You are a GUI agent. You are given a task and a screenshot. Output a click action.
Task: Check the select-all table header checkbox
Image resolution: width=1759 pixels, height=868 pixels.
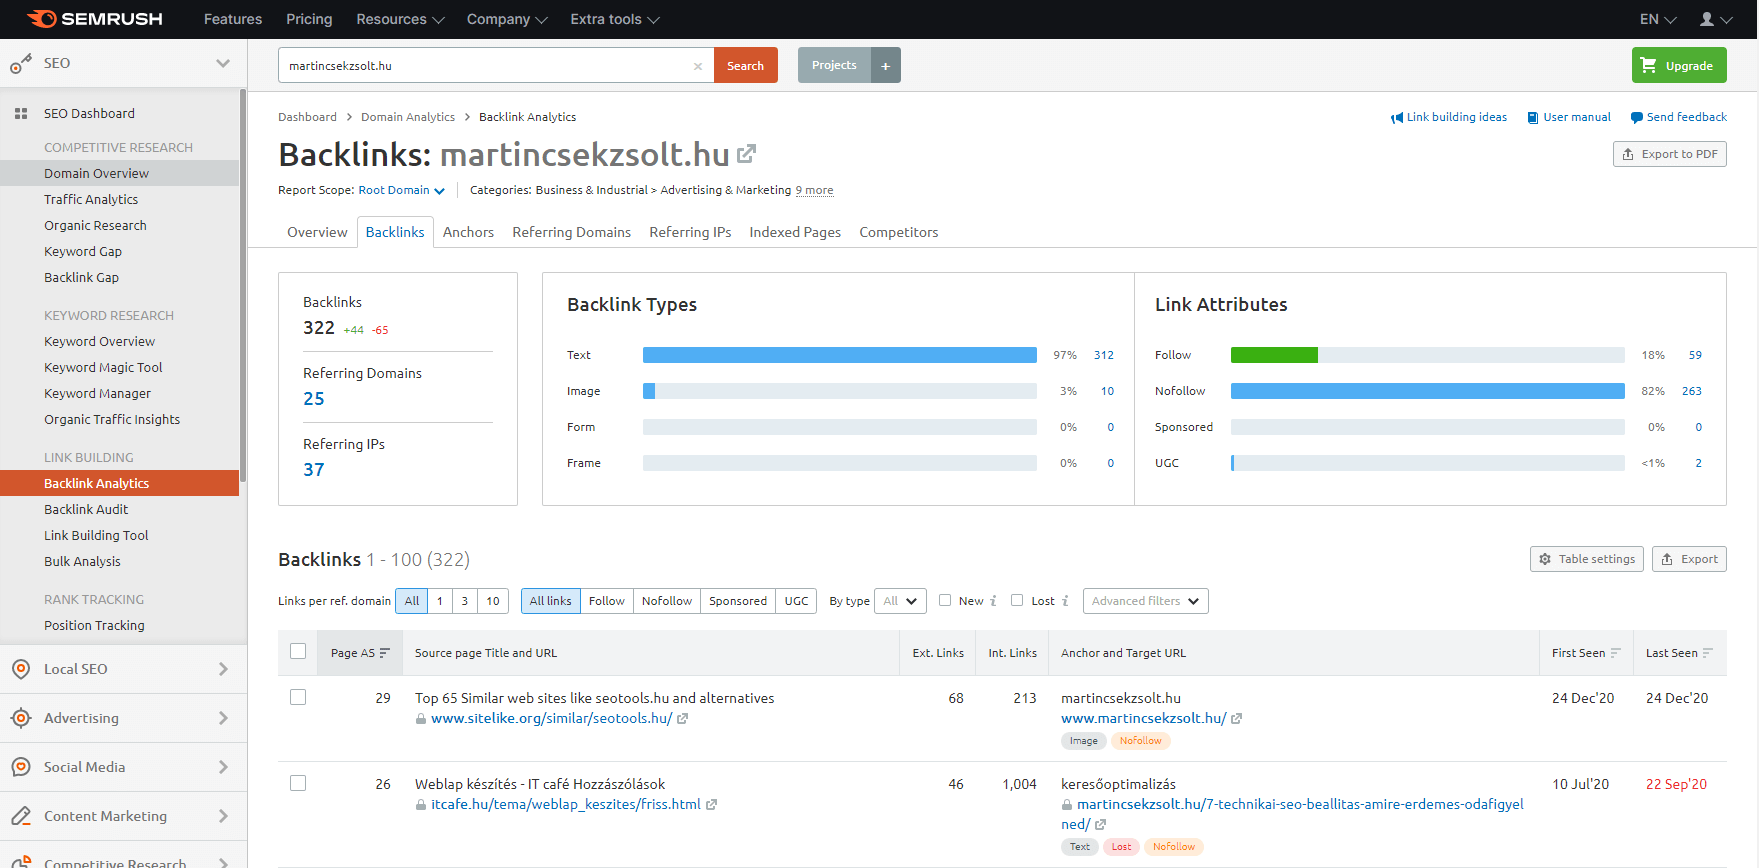pyautogui.click(x=298, y=651)
